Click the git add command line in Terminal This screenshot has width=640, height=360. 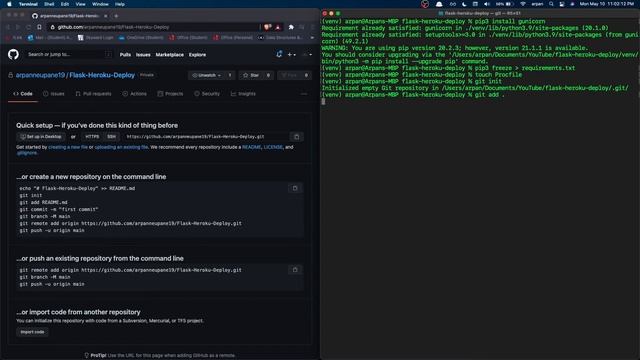[x=413, y=95]
